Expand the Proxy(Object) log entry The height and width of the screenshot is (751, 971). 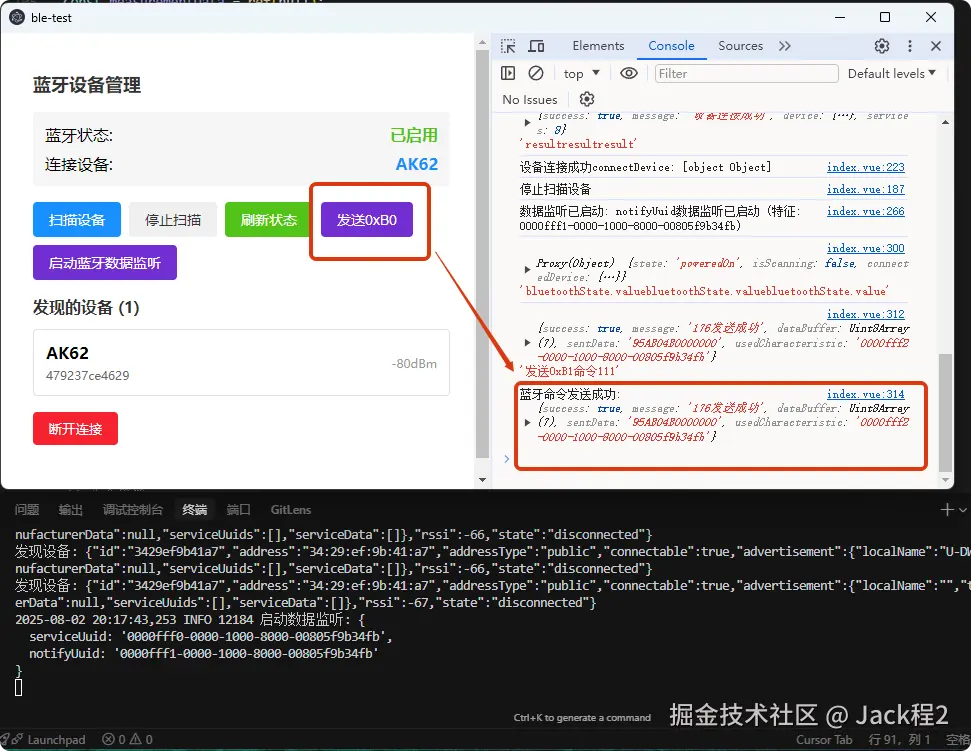click(x=527, y=270)
